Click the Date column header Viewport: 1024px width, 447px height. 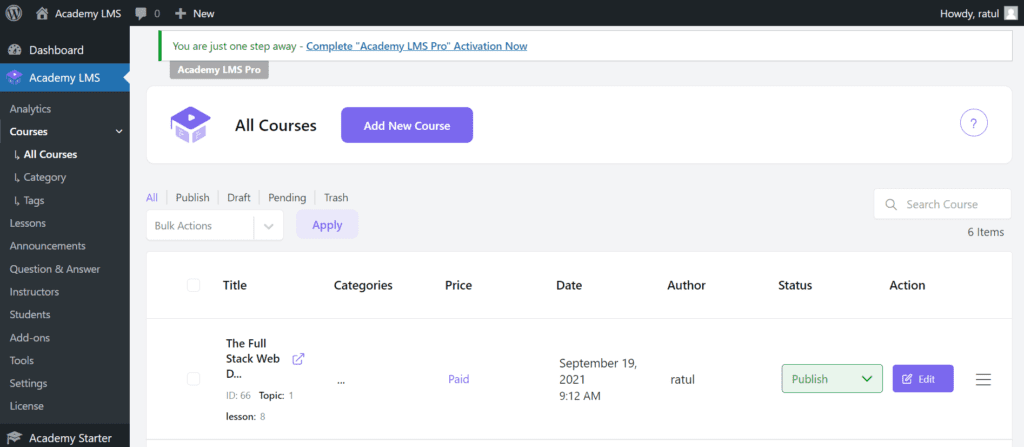[x=569, y=286]
